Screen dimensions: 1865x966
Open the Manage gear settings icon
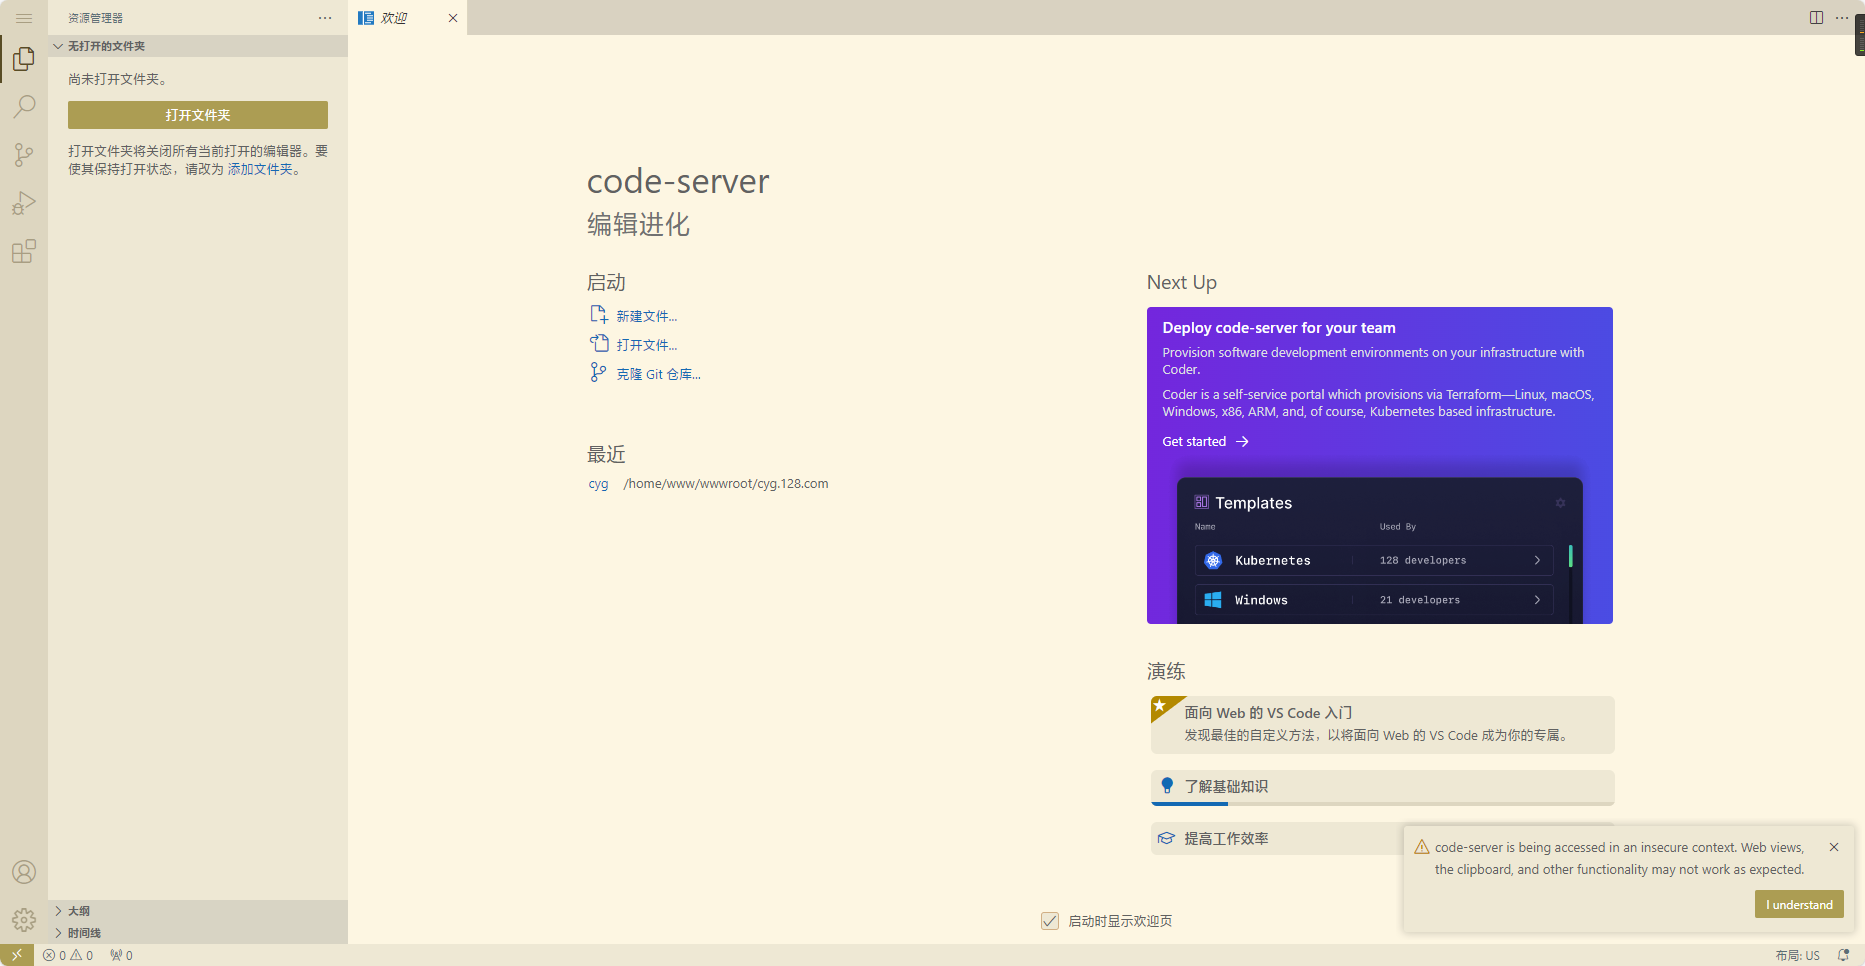coord(24,920)
